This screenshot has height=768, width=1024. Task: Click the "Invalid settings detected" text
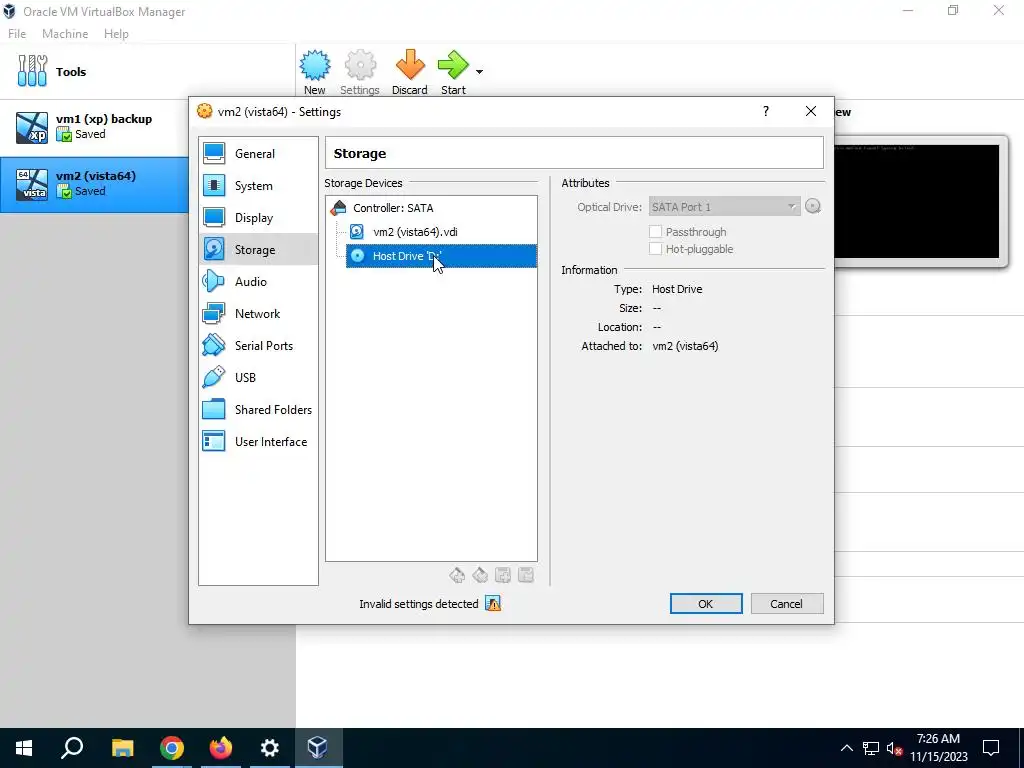pyautogui.click(x=419, y=604)
